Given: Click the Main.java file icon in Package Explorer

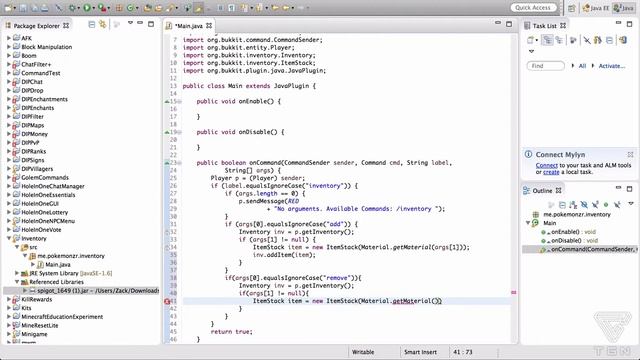Looking at the screenshot, I should point(40,264).
